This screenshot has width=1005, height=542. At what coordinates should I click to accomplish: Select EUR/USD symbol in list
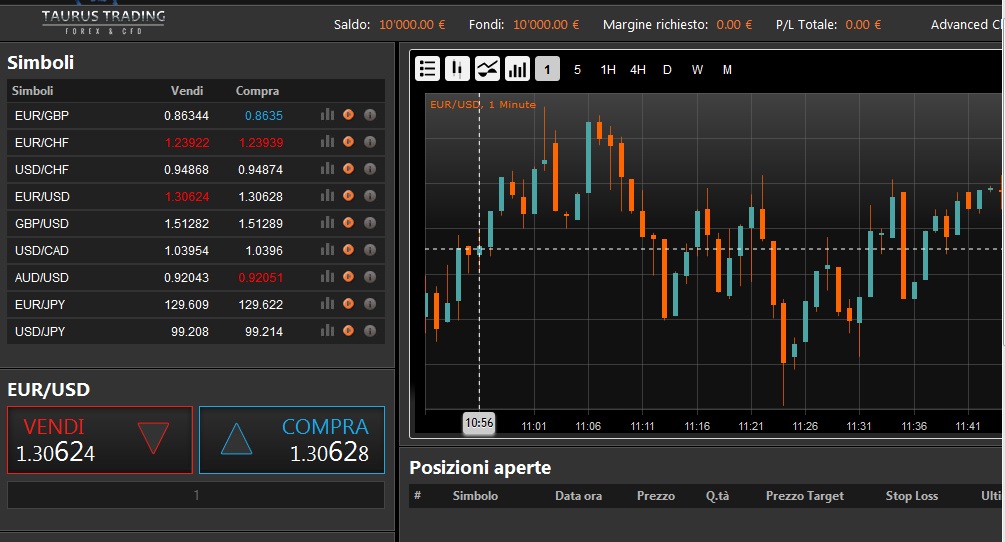tap(42, 197)
